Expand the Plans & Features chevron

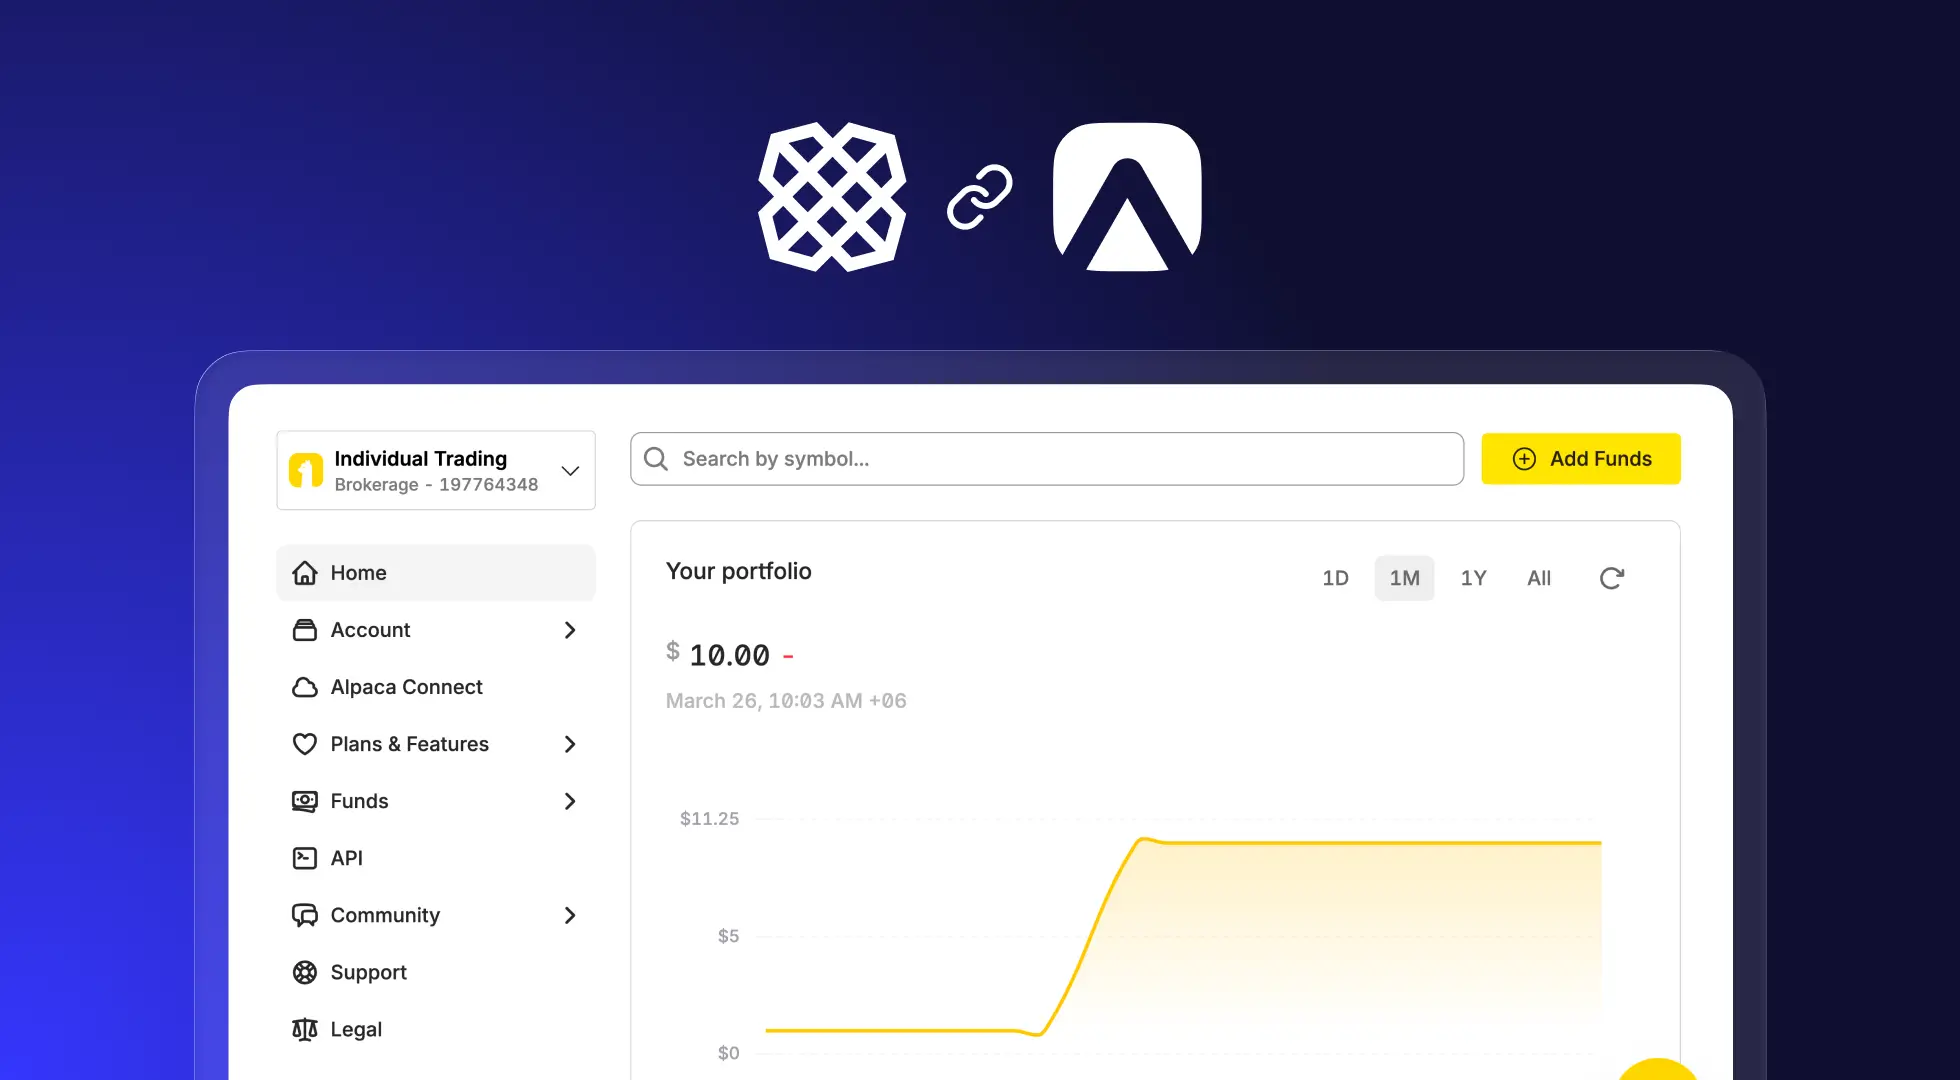(570, 744)
